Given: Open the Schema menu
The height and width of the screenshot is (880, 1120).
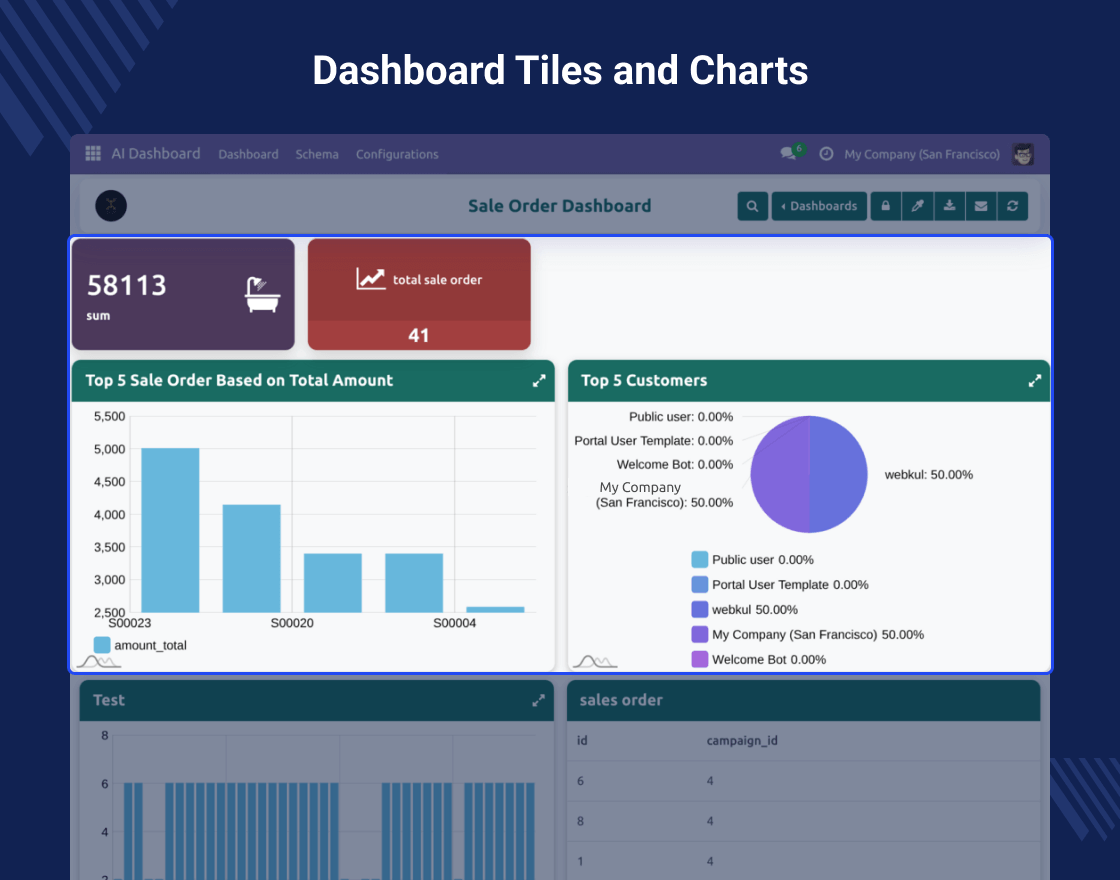Looking at the screenshot, I should (317, 154).
